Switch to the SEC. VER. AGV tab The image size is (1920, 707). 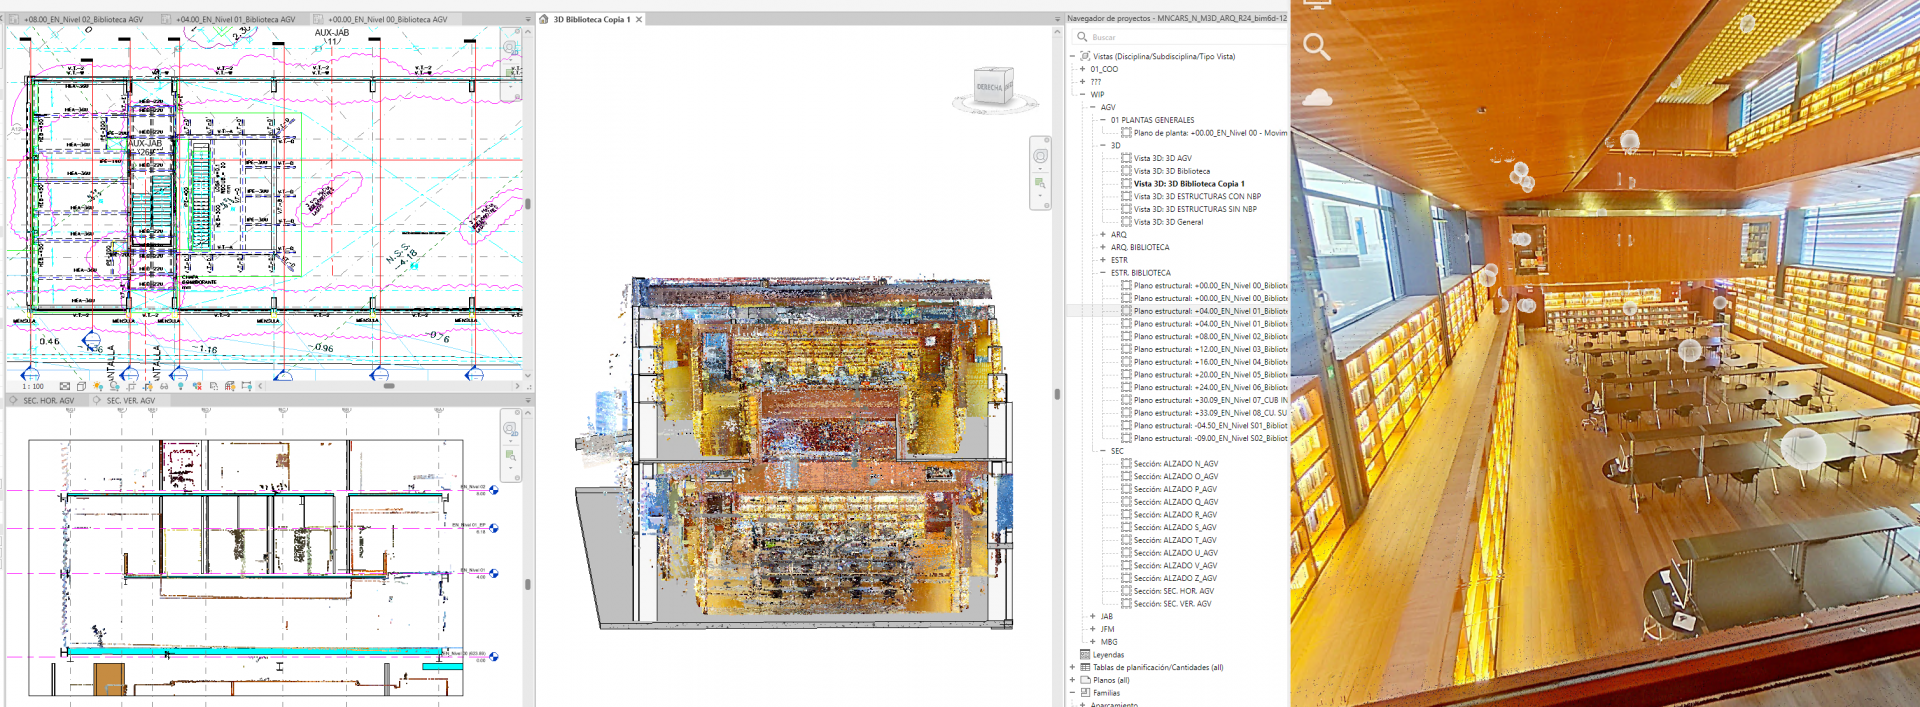tap(130, 401)
